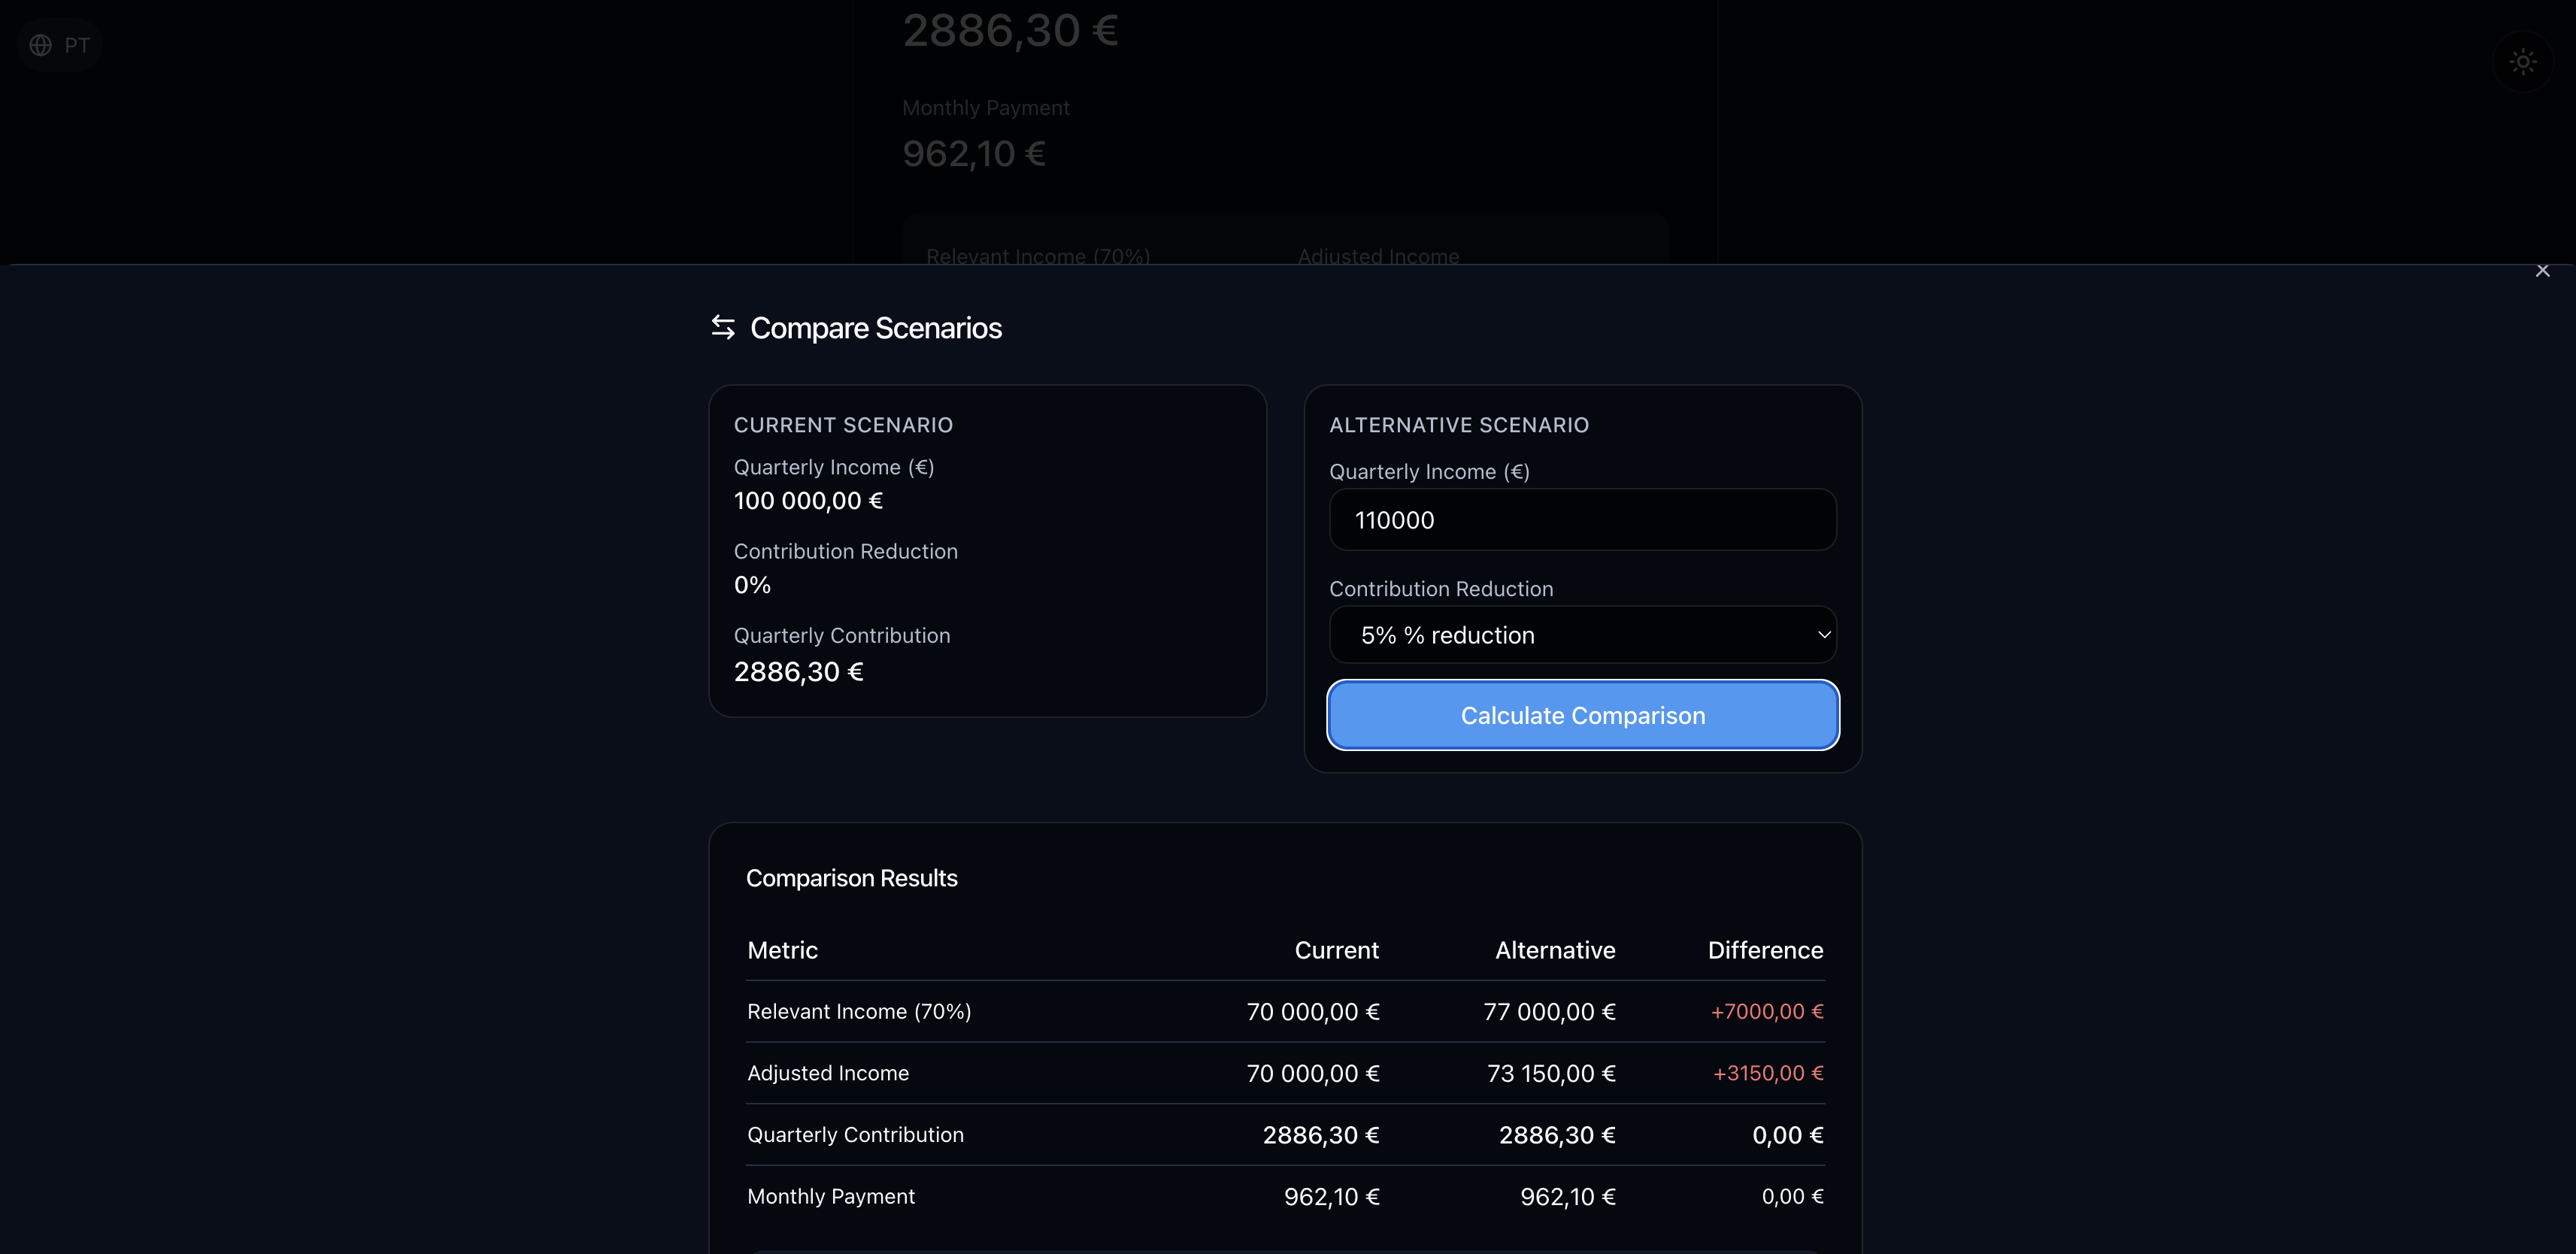This screenshot has height=1254, width=2576.
Task: Click the Monthly Payment row label in table
Action: (830, 1197)
